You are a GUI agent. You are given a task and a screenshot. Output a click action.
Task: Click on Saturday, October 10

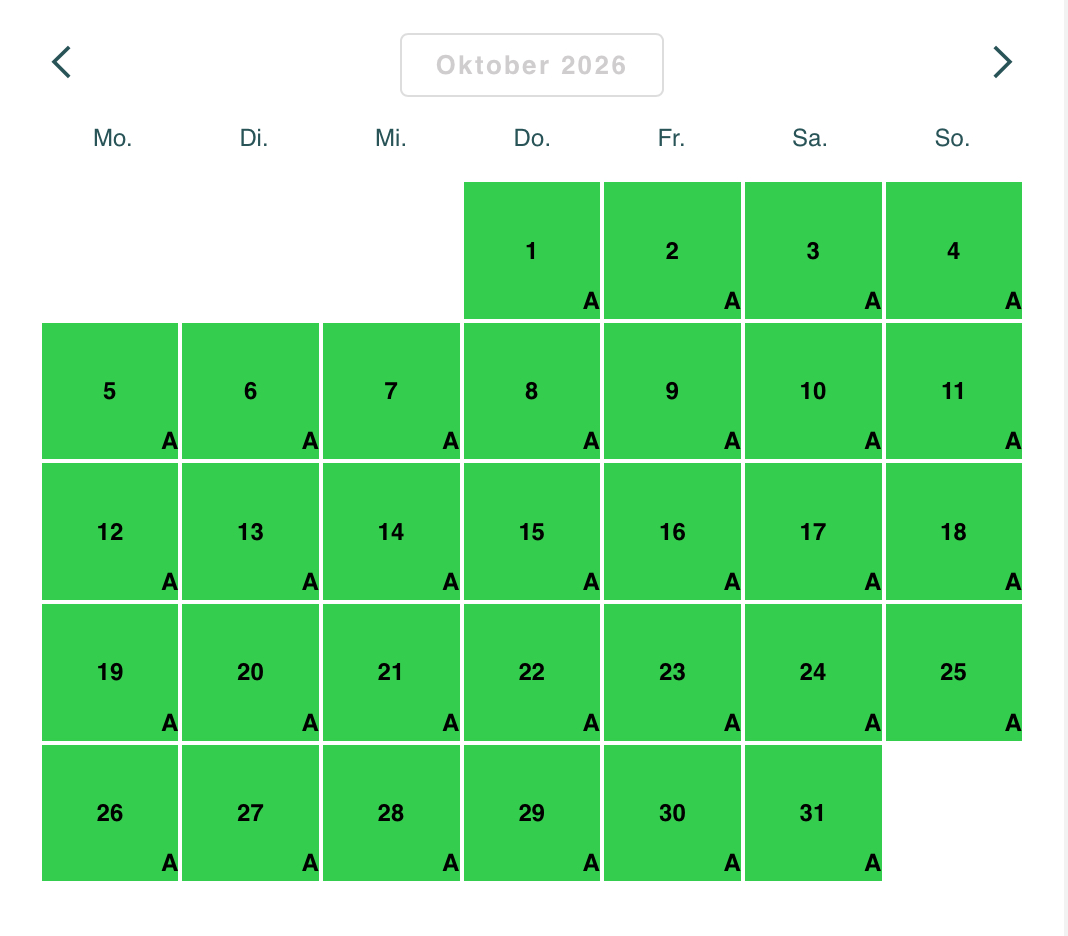tap(813, 391)
